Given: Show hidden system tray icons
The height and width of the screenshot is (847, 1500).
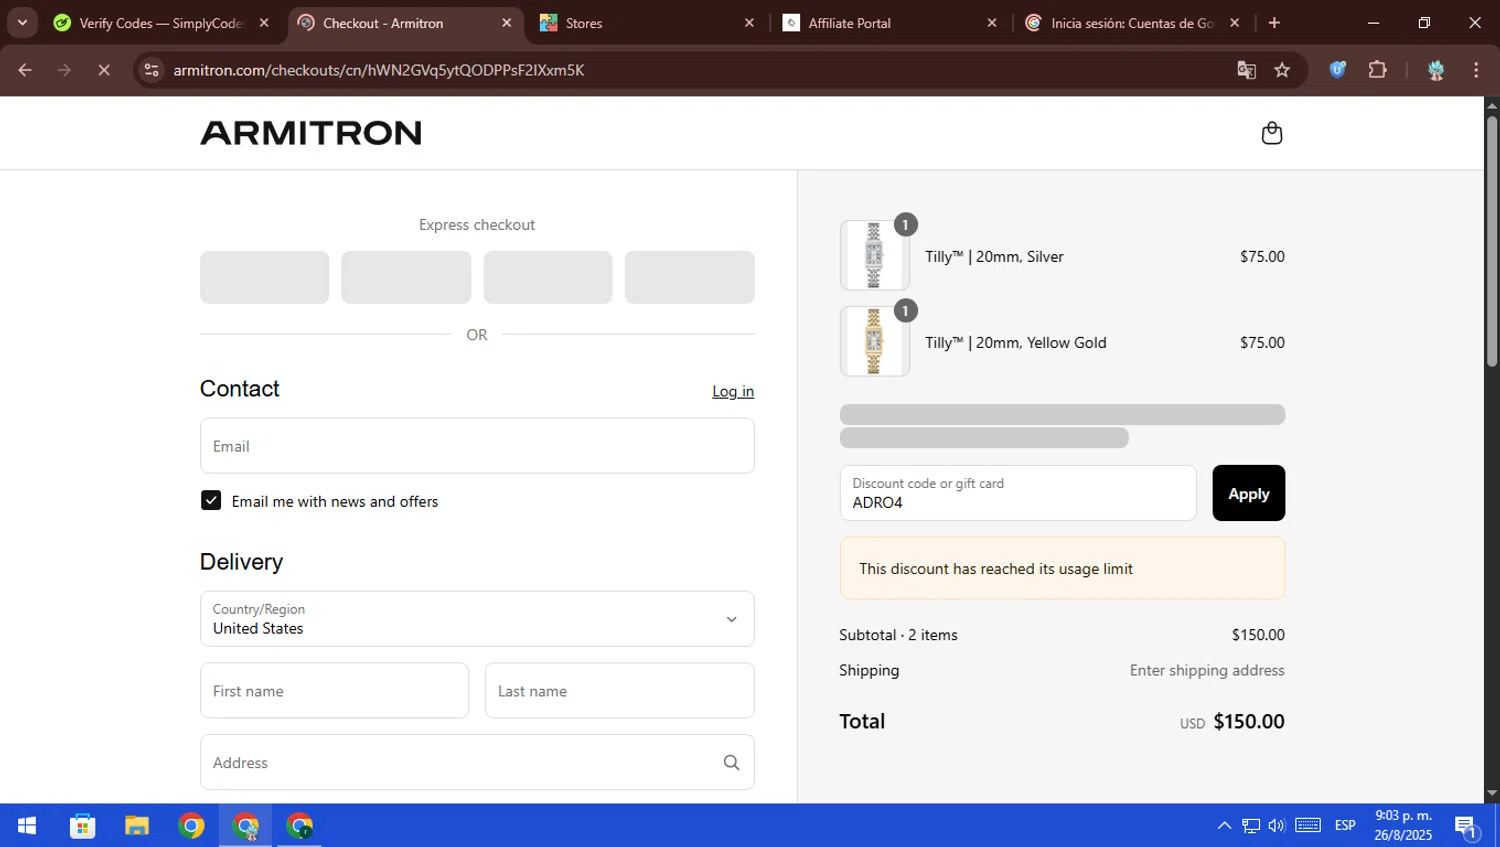Looking at the screenshot, I should 1224,826.
